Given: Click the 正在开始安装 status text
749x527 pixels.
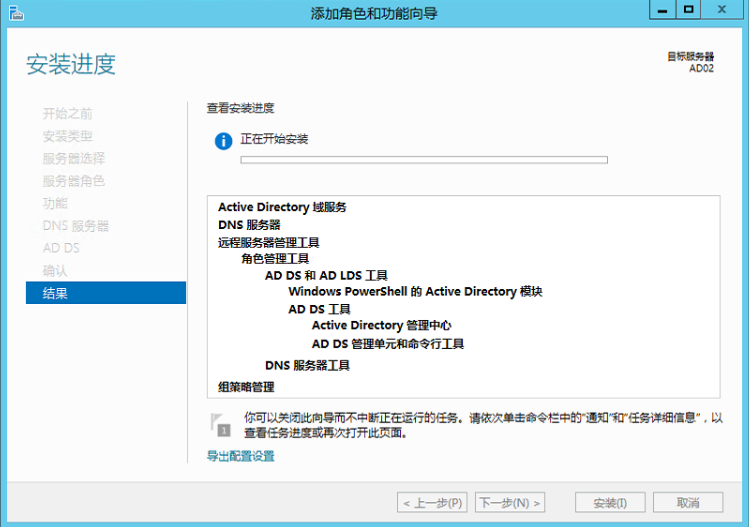Looking at the screenshot, I should (274, 139).
